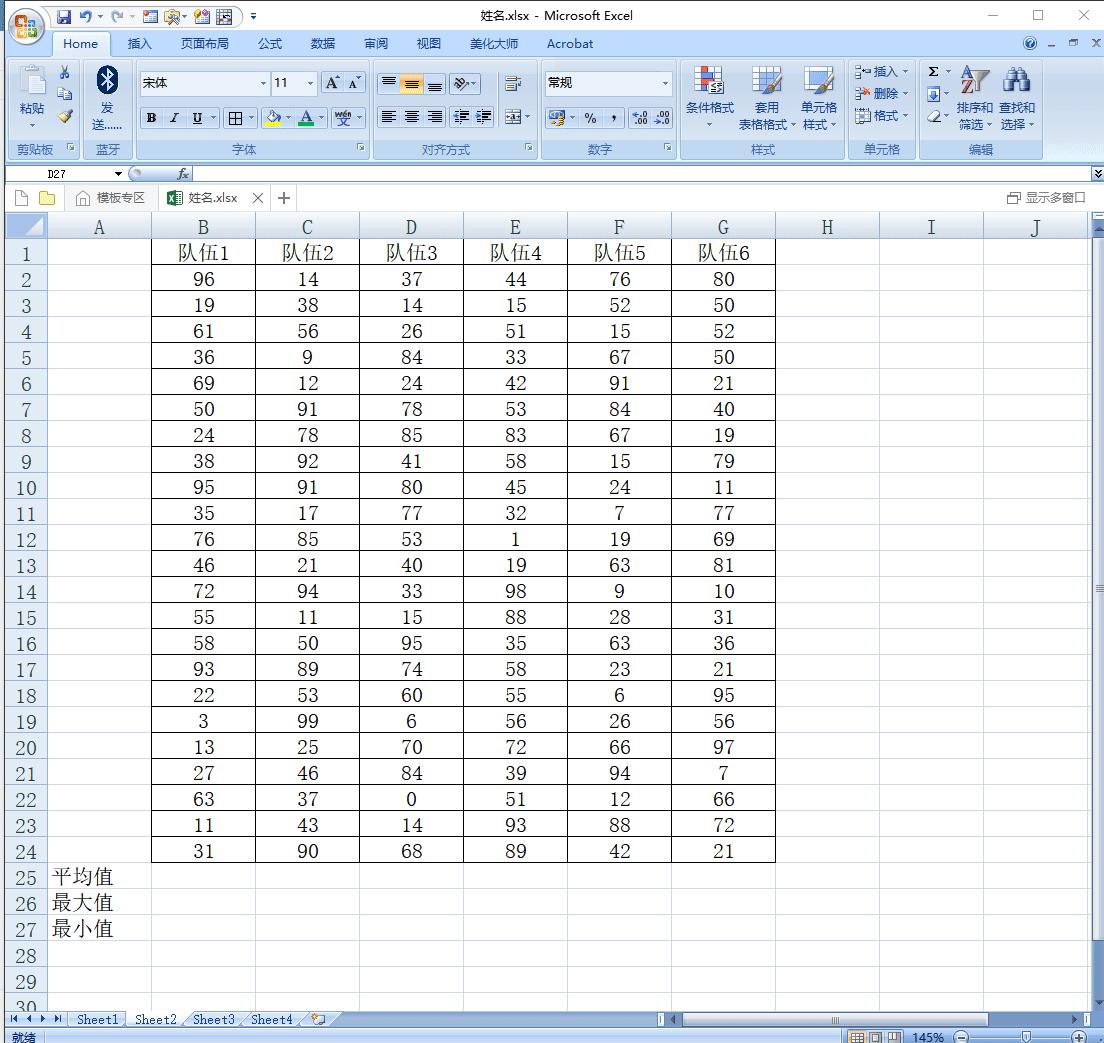Image resolution: width=1104 pixels, height=1043 pixels.
Task: Toggle center horizontal text alignment
Action: [x=412, y=117]
